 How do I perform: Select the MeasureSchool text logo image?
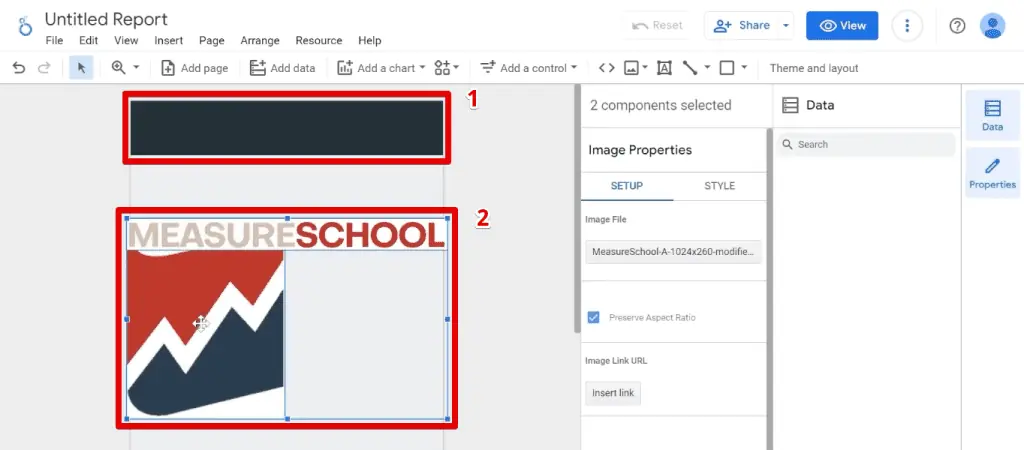287,234
